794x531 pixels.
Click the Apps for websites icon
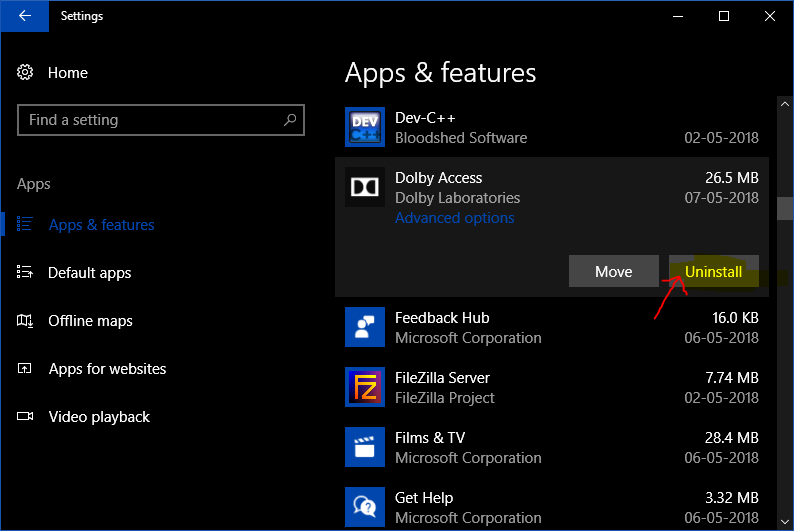[24, 368]
